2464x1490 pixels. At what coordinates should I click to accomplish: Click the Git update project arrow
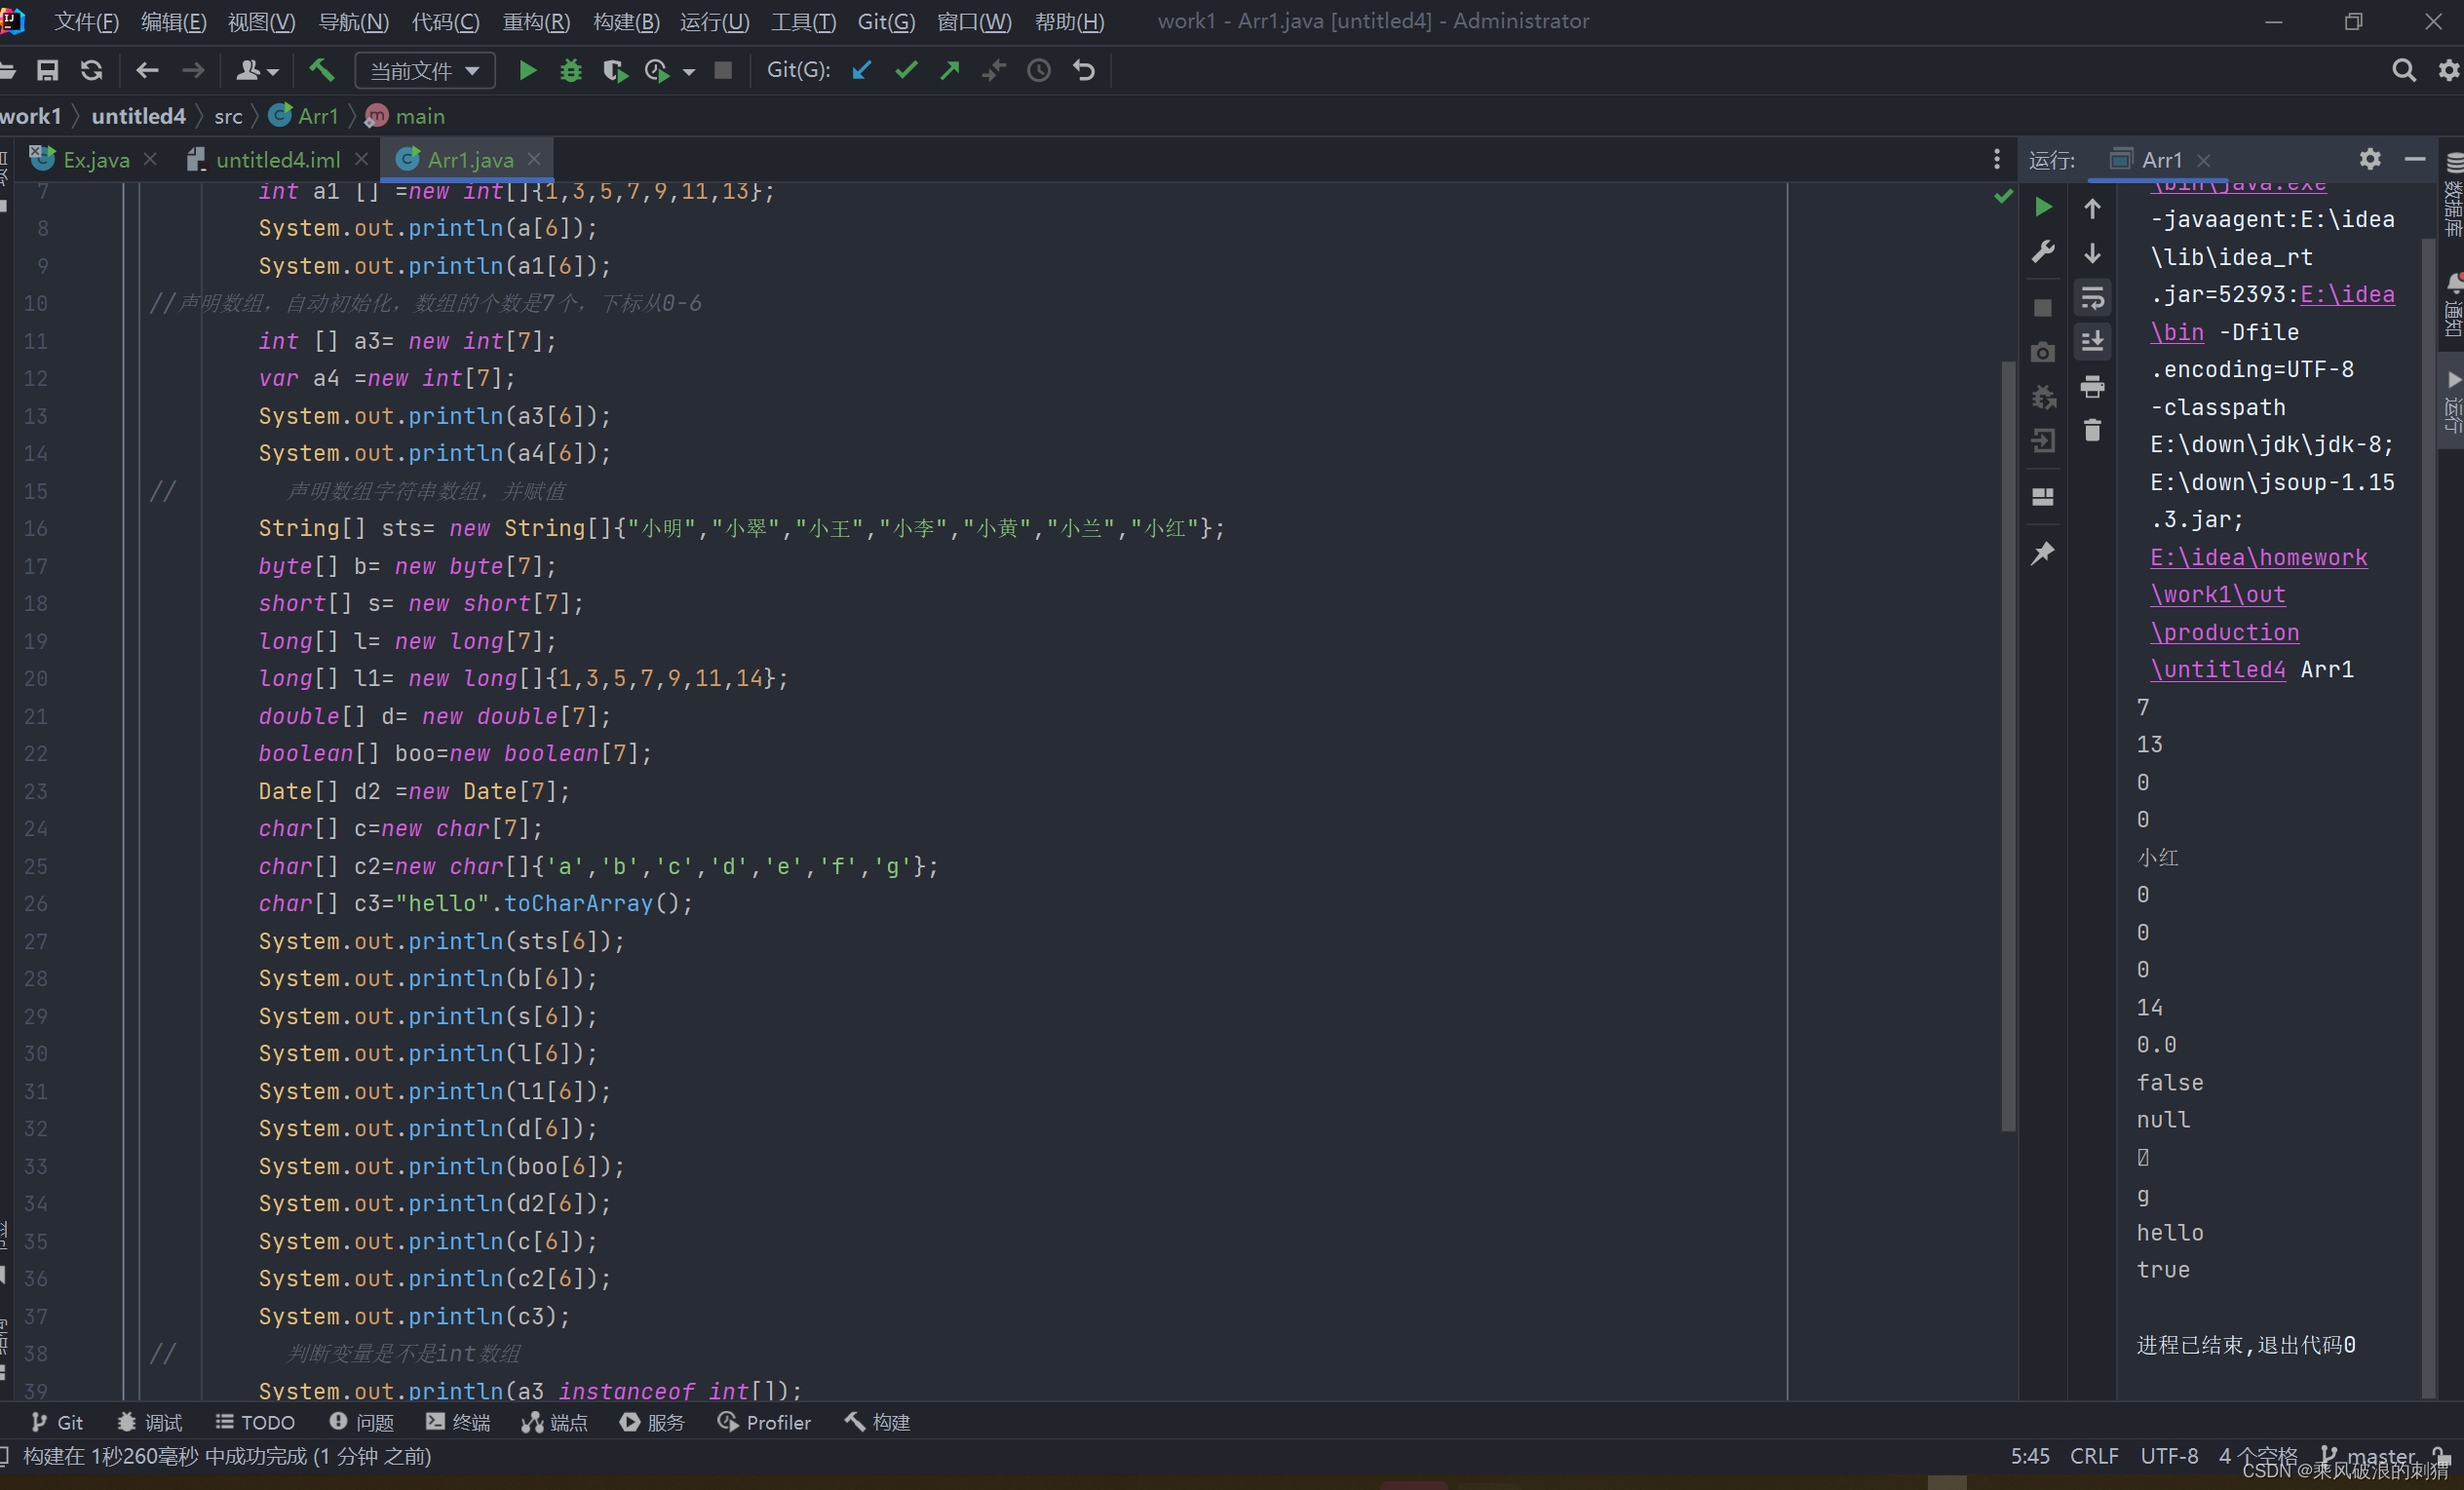(x=861, y=70)
